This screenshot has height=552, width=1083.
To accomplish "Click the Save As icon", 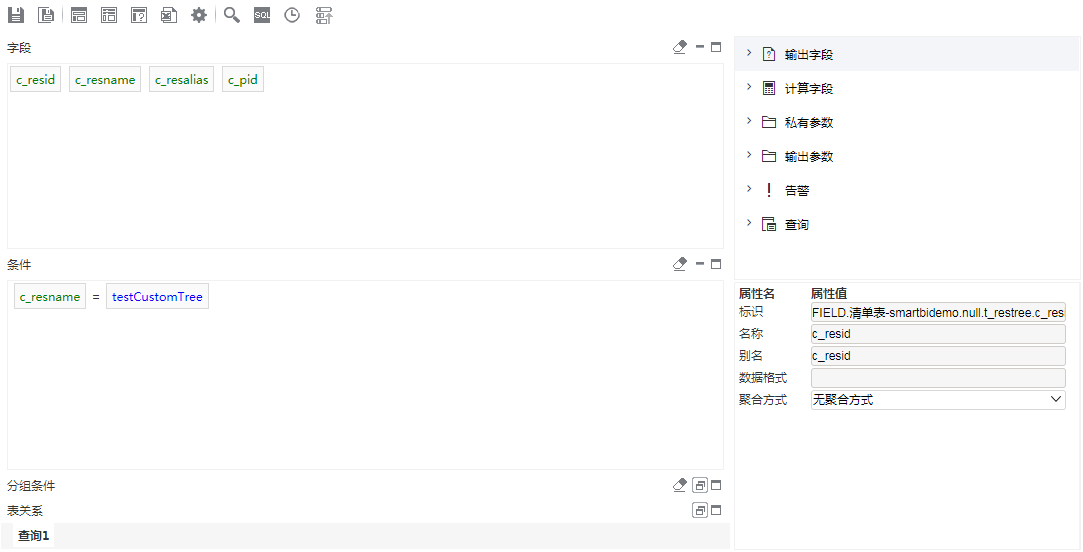I will point(46,15).
